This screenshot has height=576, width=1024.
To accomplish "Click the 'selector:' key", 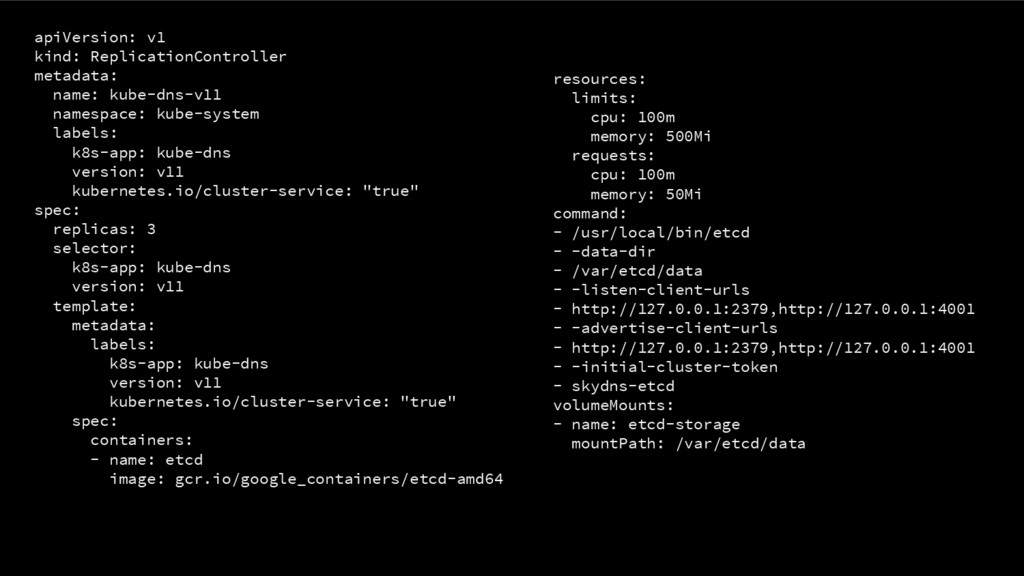I will [94, 249].
